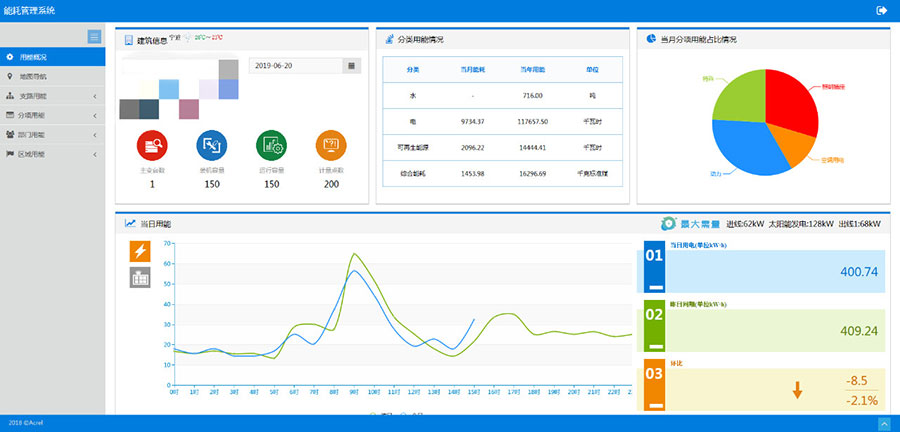Expand the 分项用能 sidebar submenu
This screenshot has height=432, width=900.
(52, 115)
